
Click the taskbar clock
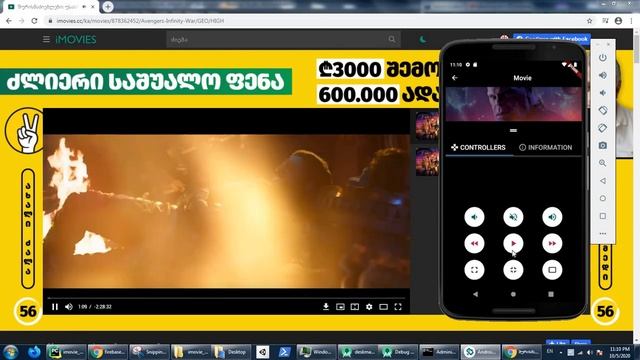click(x=620, y=352)
